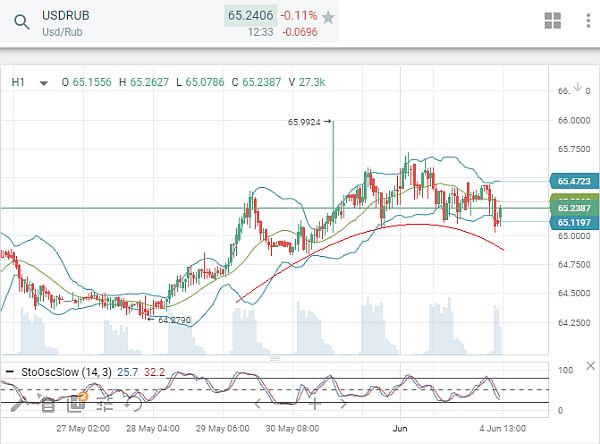The image size is (600, 444).
Task: Grab the panel divider handle above oscillator
Action: click(274, 358)
